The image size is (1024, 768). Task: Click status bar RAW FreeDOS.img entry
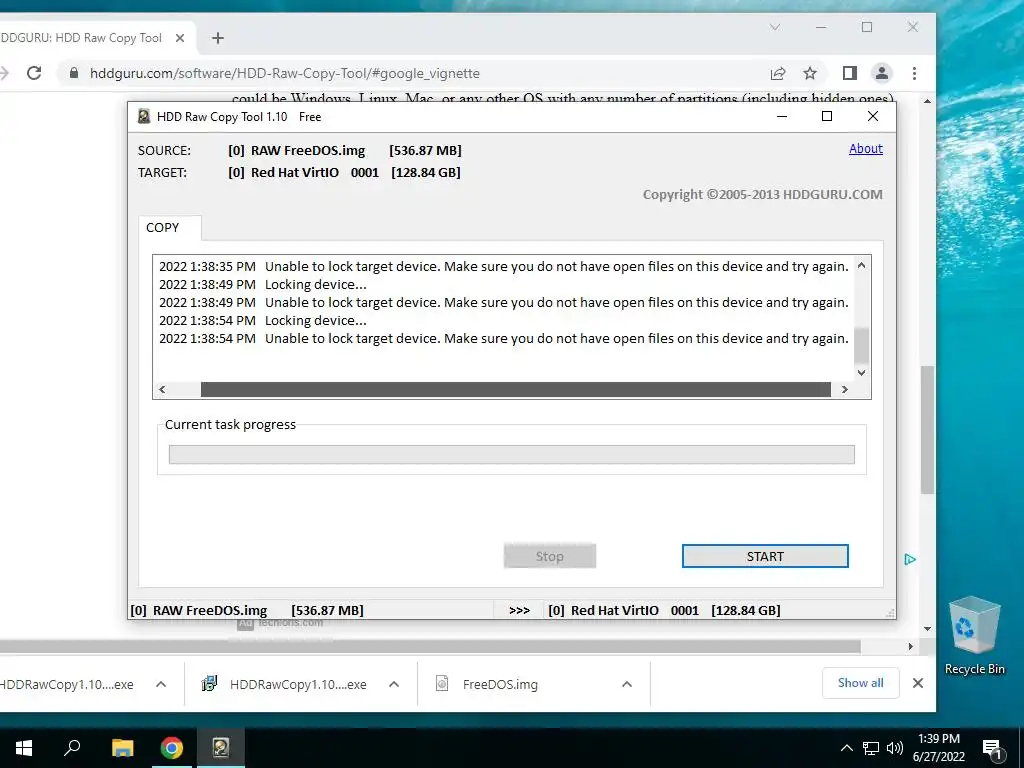[x=247, y=611]
